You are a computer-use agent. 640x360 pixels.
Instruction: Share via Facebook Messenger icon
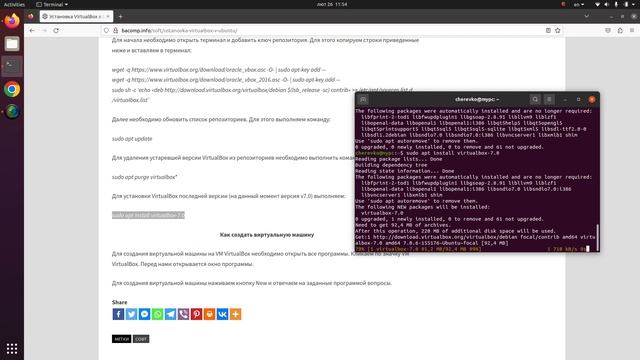144,314
